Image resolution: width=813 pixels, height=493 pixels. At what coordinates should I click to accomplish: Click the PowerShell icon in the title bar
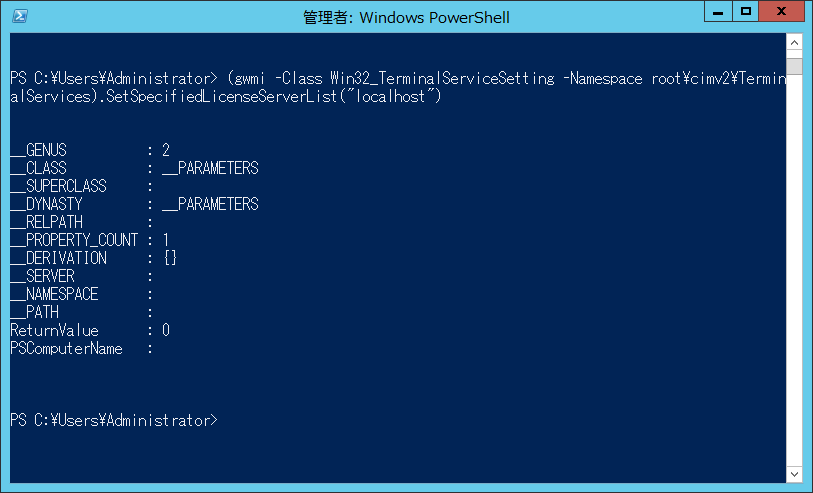click(20, 16)
